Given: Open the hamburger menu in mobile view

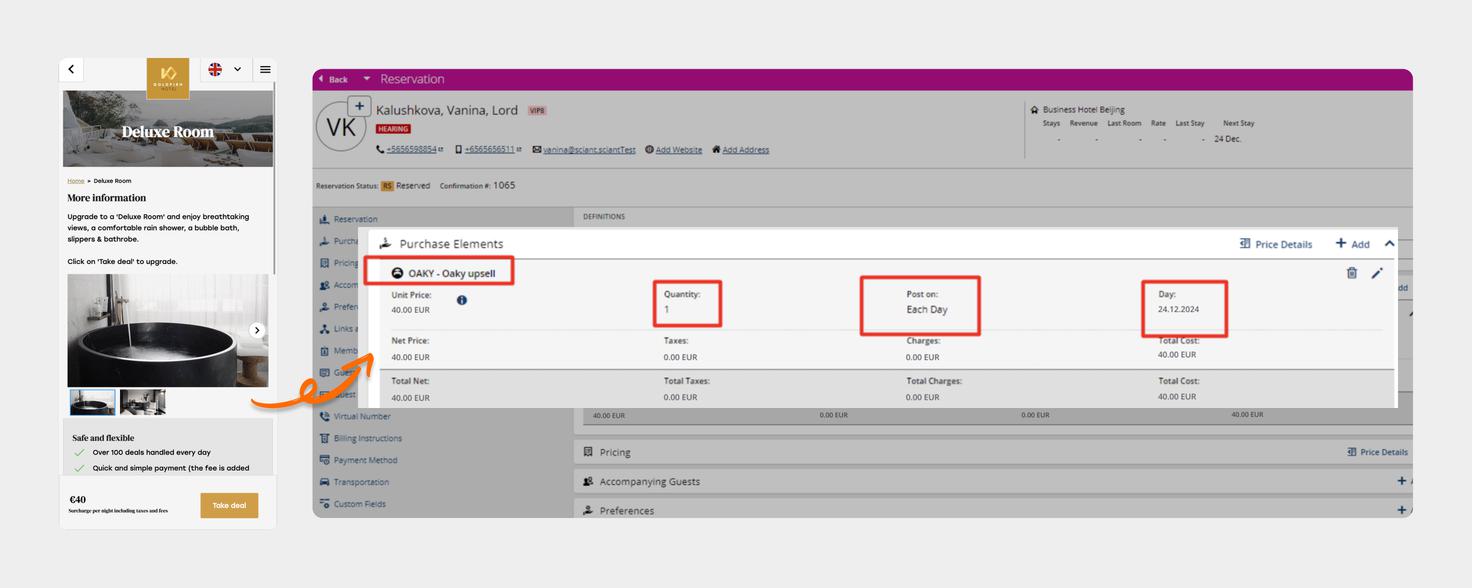Looking at the screenshot, I should (x=265, y=70).
